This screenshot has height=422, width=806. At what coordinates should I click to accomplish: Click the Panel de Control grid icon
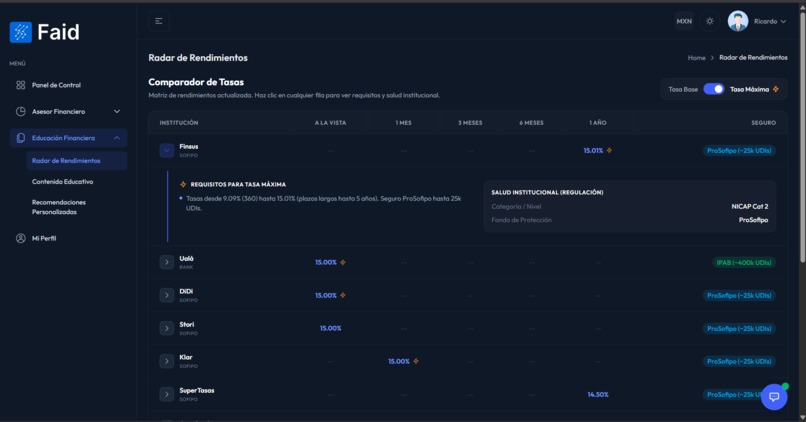(21, 85)
